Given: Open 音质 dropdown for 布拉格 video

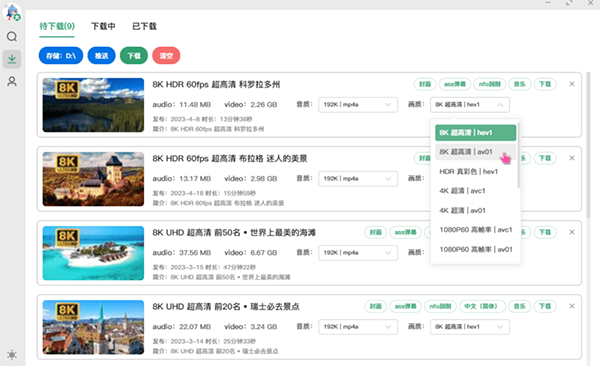Looking at the screenshot, I should coord(358,178).
